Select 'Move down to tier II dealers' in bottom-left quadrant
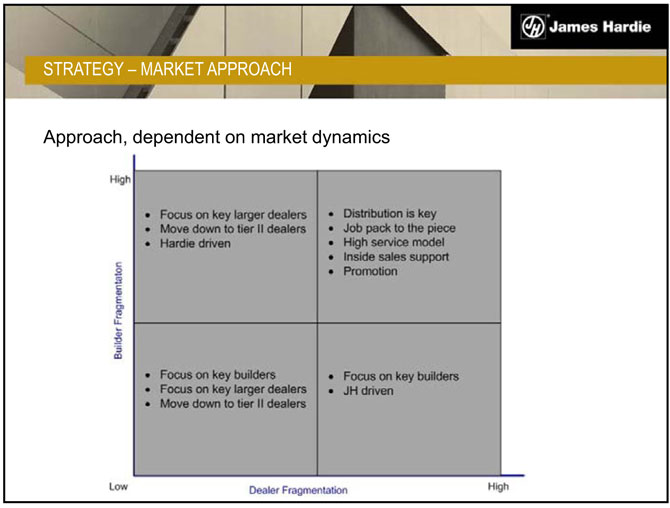 point(232,403)
